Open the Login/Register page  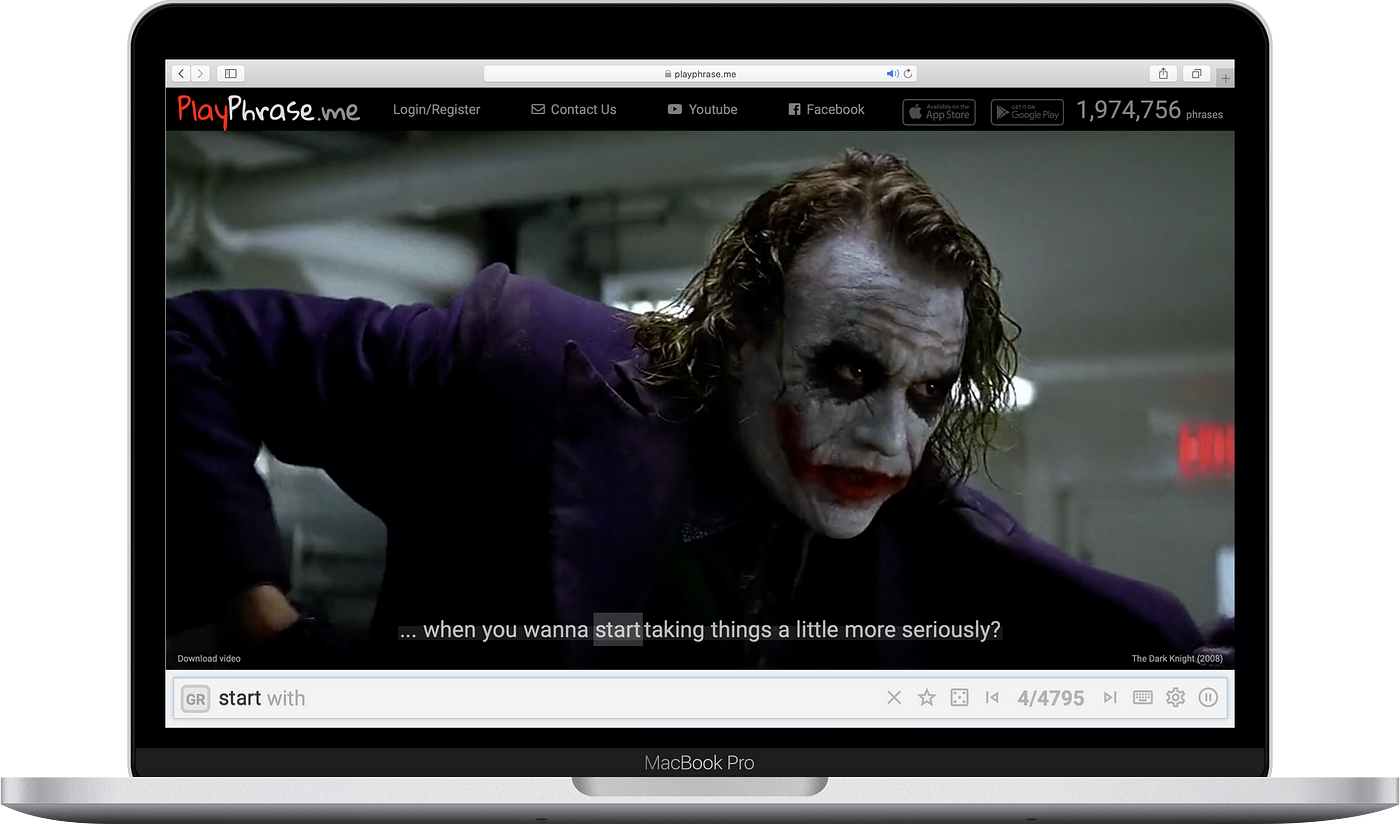[436, 110]
